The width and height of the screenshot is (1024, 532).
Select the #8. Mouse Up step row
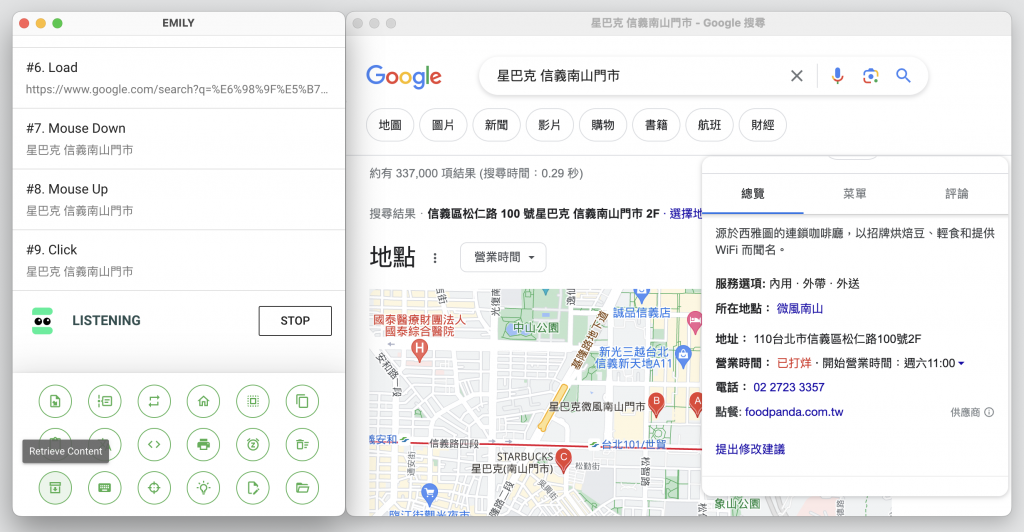[178, 200]
